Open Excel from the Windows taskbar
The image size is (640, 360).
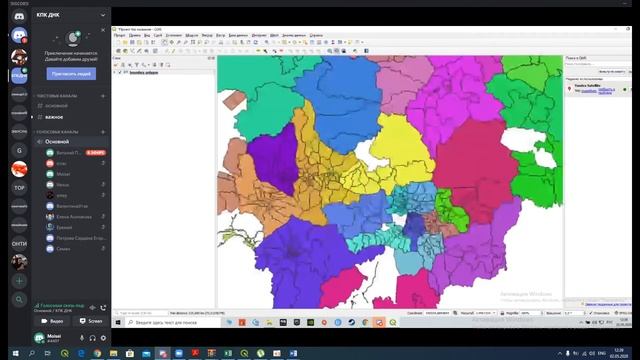pos(228,353)
